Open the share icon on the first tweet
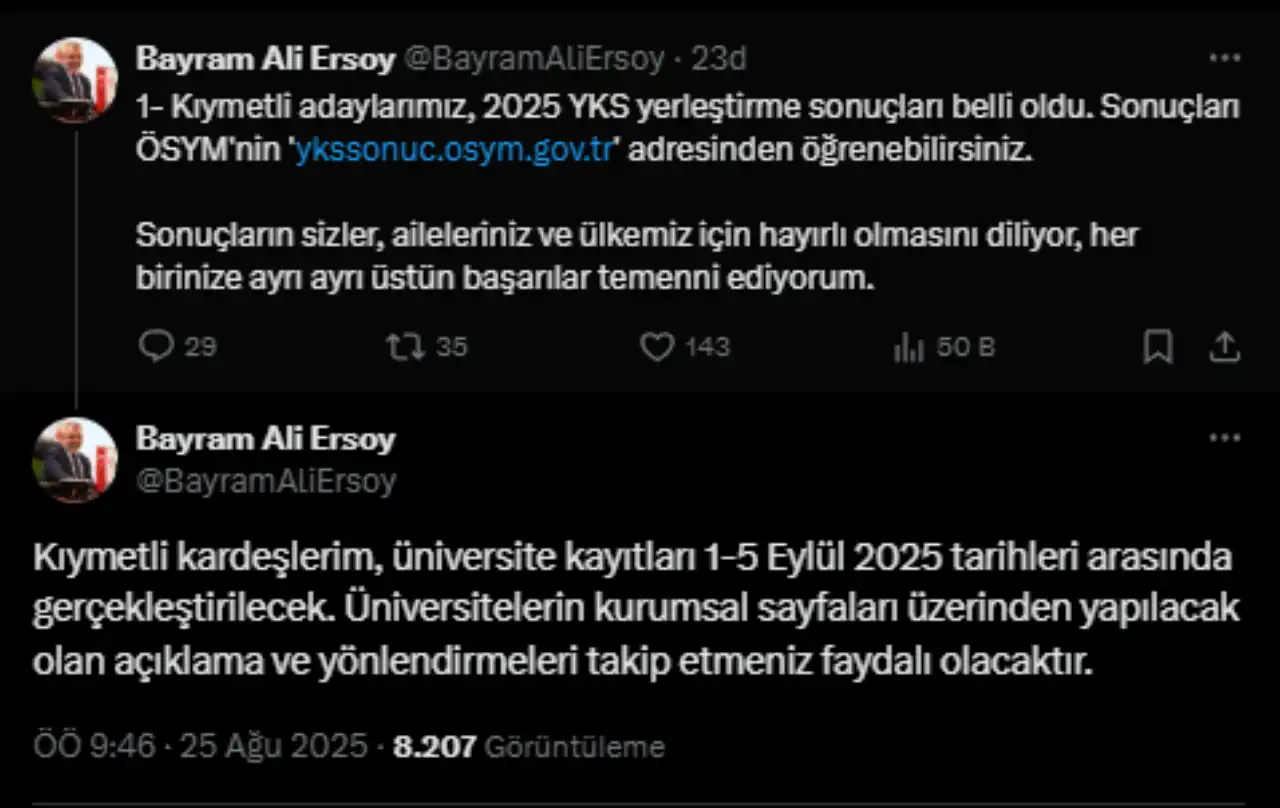This screenshot has height=808, width=1280. pos(1227,345)
